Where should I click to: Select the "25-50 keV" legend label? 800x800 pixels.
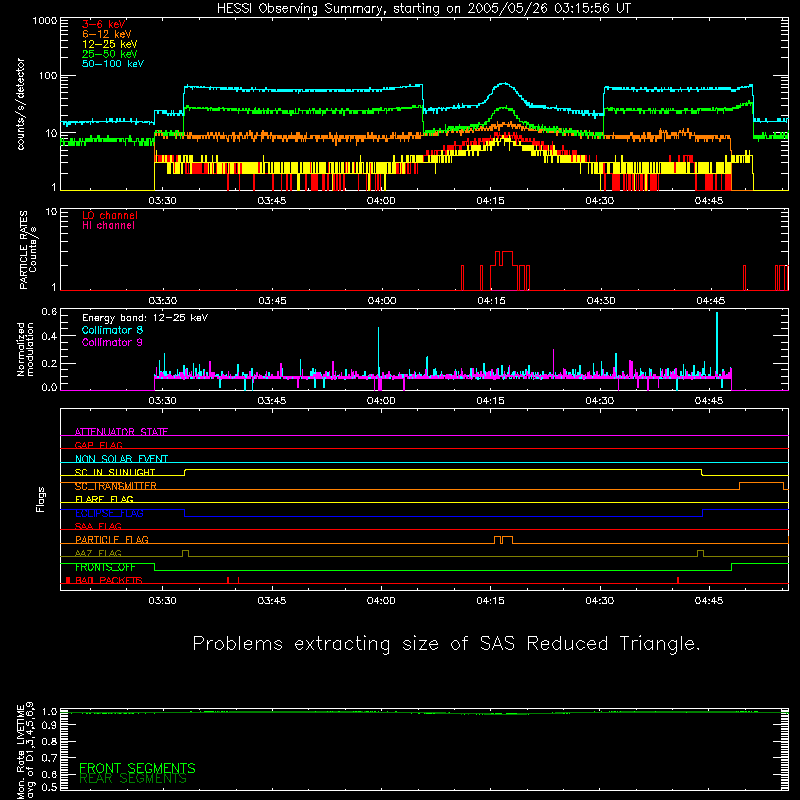[110, 54]
